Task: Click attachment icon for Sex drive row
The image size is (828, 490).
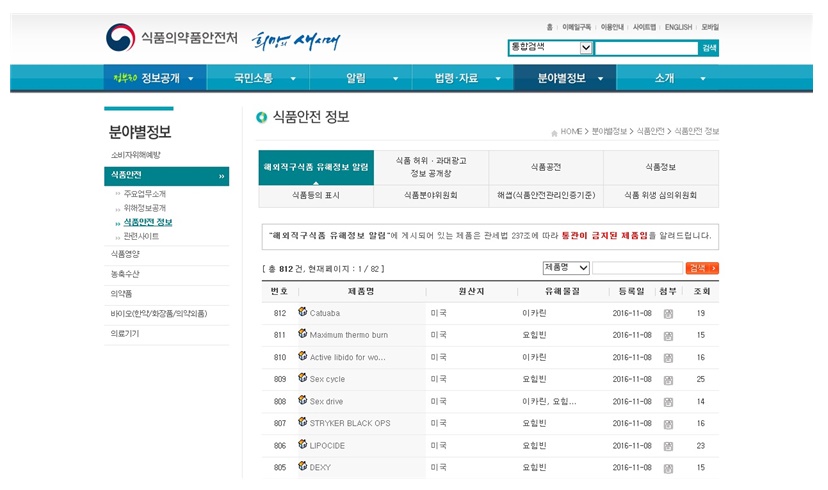Action: tap(668, 401)
